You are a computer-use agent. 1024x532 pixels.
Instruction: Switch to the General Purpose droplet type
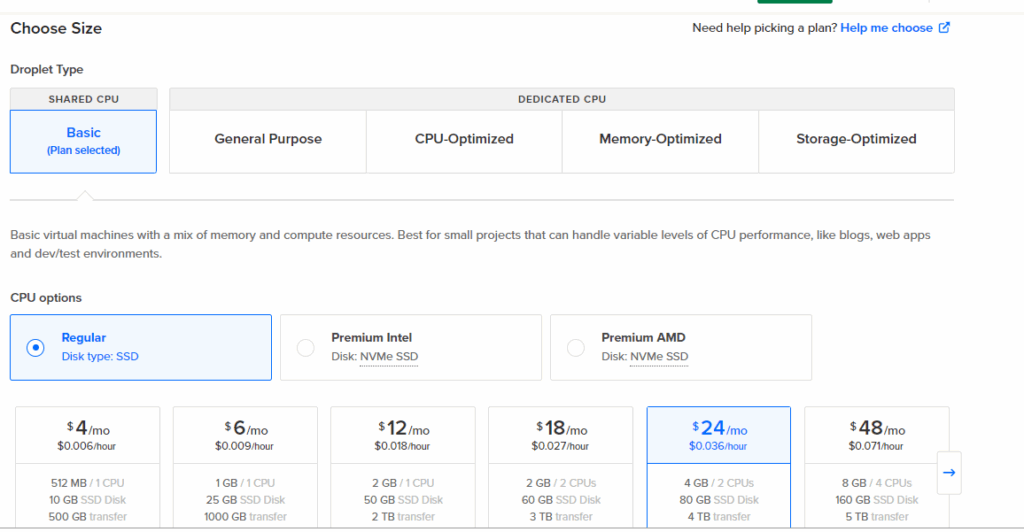268,140
